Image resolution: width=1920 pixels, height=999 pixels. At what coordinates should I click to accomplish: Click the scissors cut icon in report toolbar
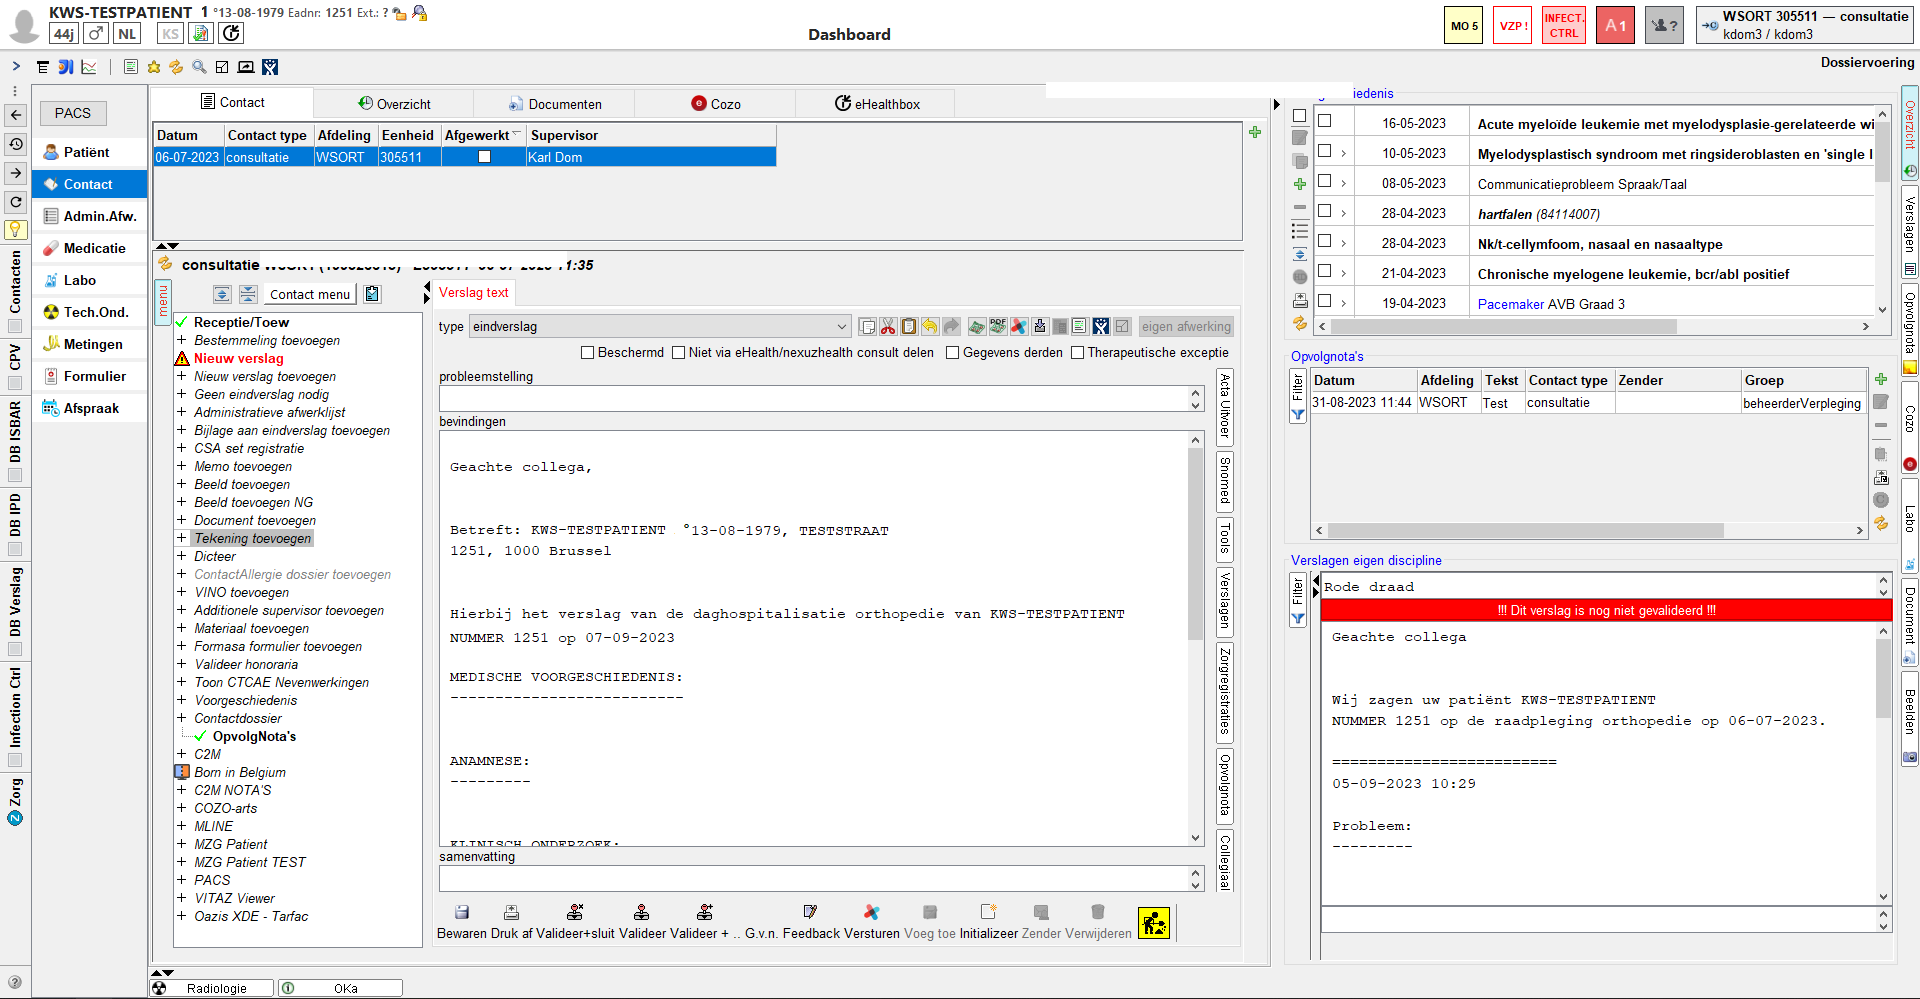pyautogui.click(x=888, y=326)
